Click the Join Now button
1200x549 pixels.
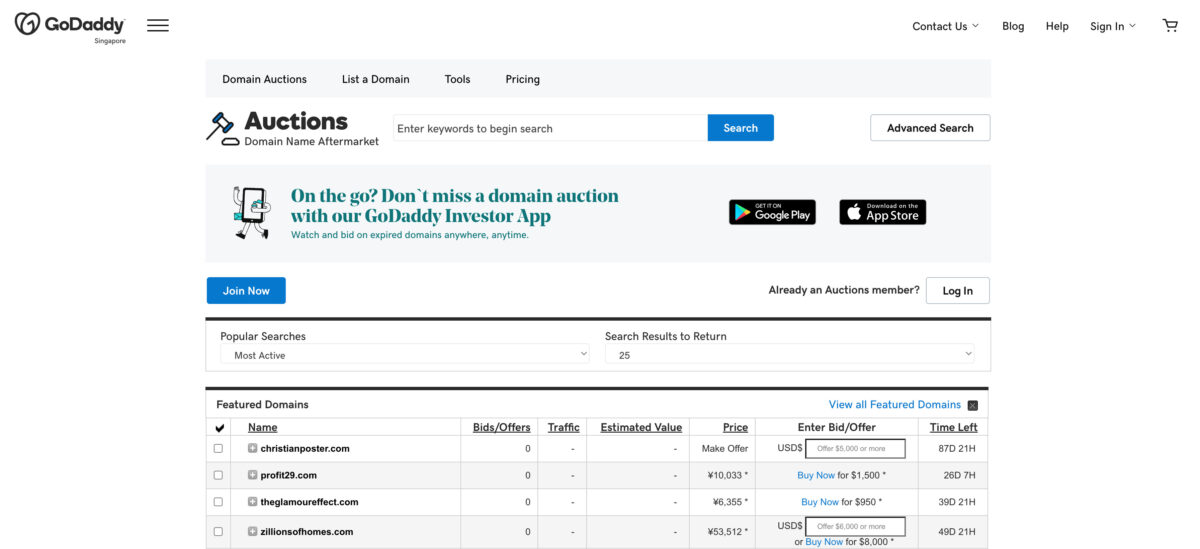[x=246, y=291]
